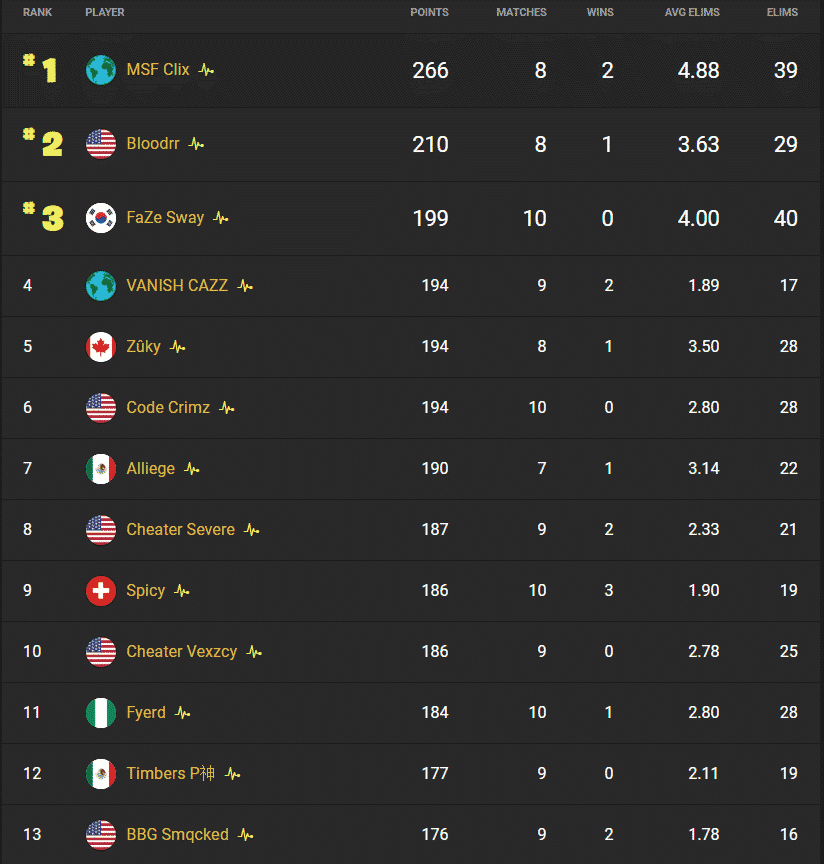
Task: Click Spicy's Switzerland flag icon
Action: pos(100,590)
